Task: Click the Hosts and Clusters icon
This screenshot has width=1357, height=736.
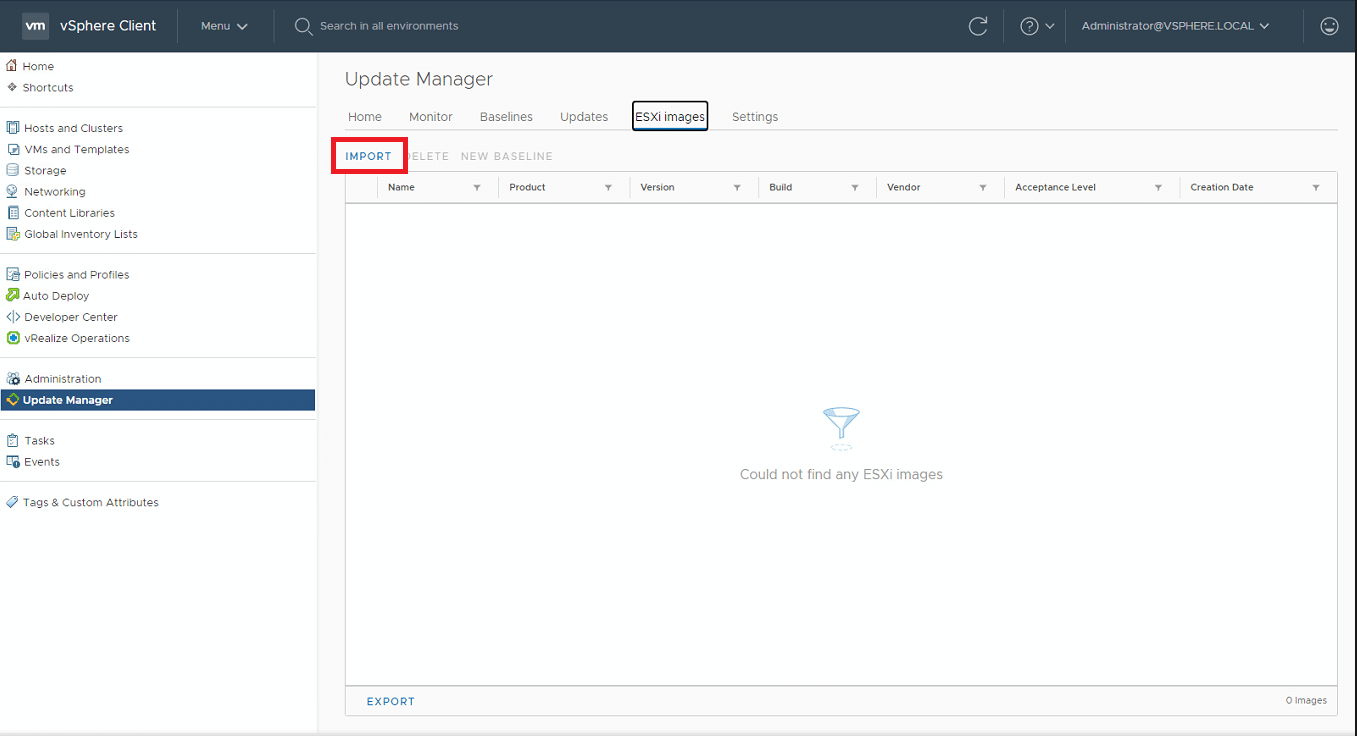Action: coord(13,128)
